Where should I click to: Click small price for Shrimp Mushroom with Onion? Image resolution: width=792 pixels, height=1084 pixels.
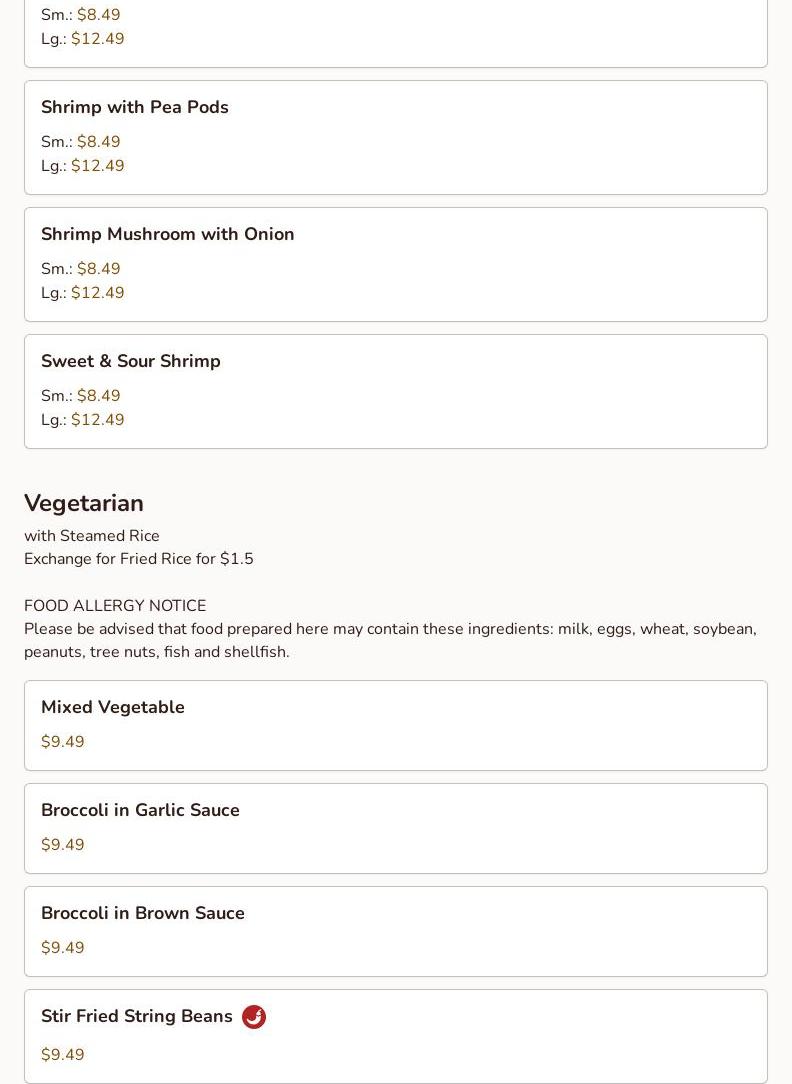pyautogui.click(x=98, y=269)
